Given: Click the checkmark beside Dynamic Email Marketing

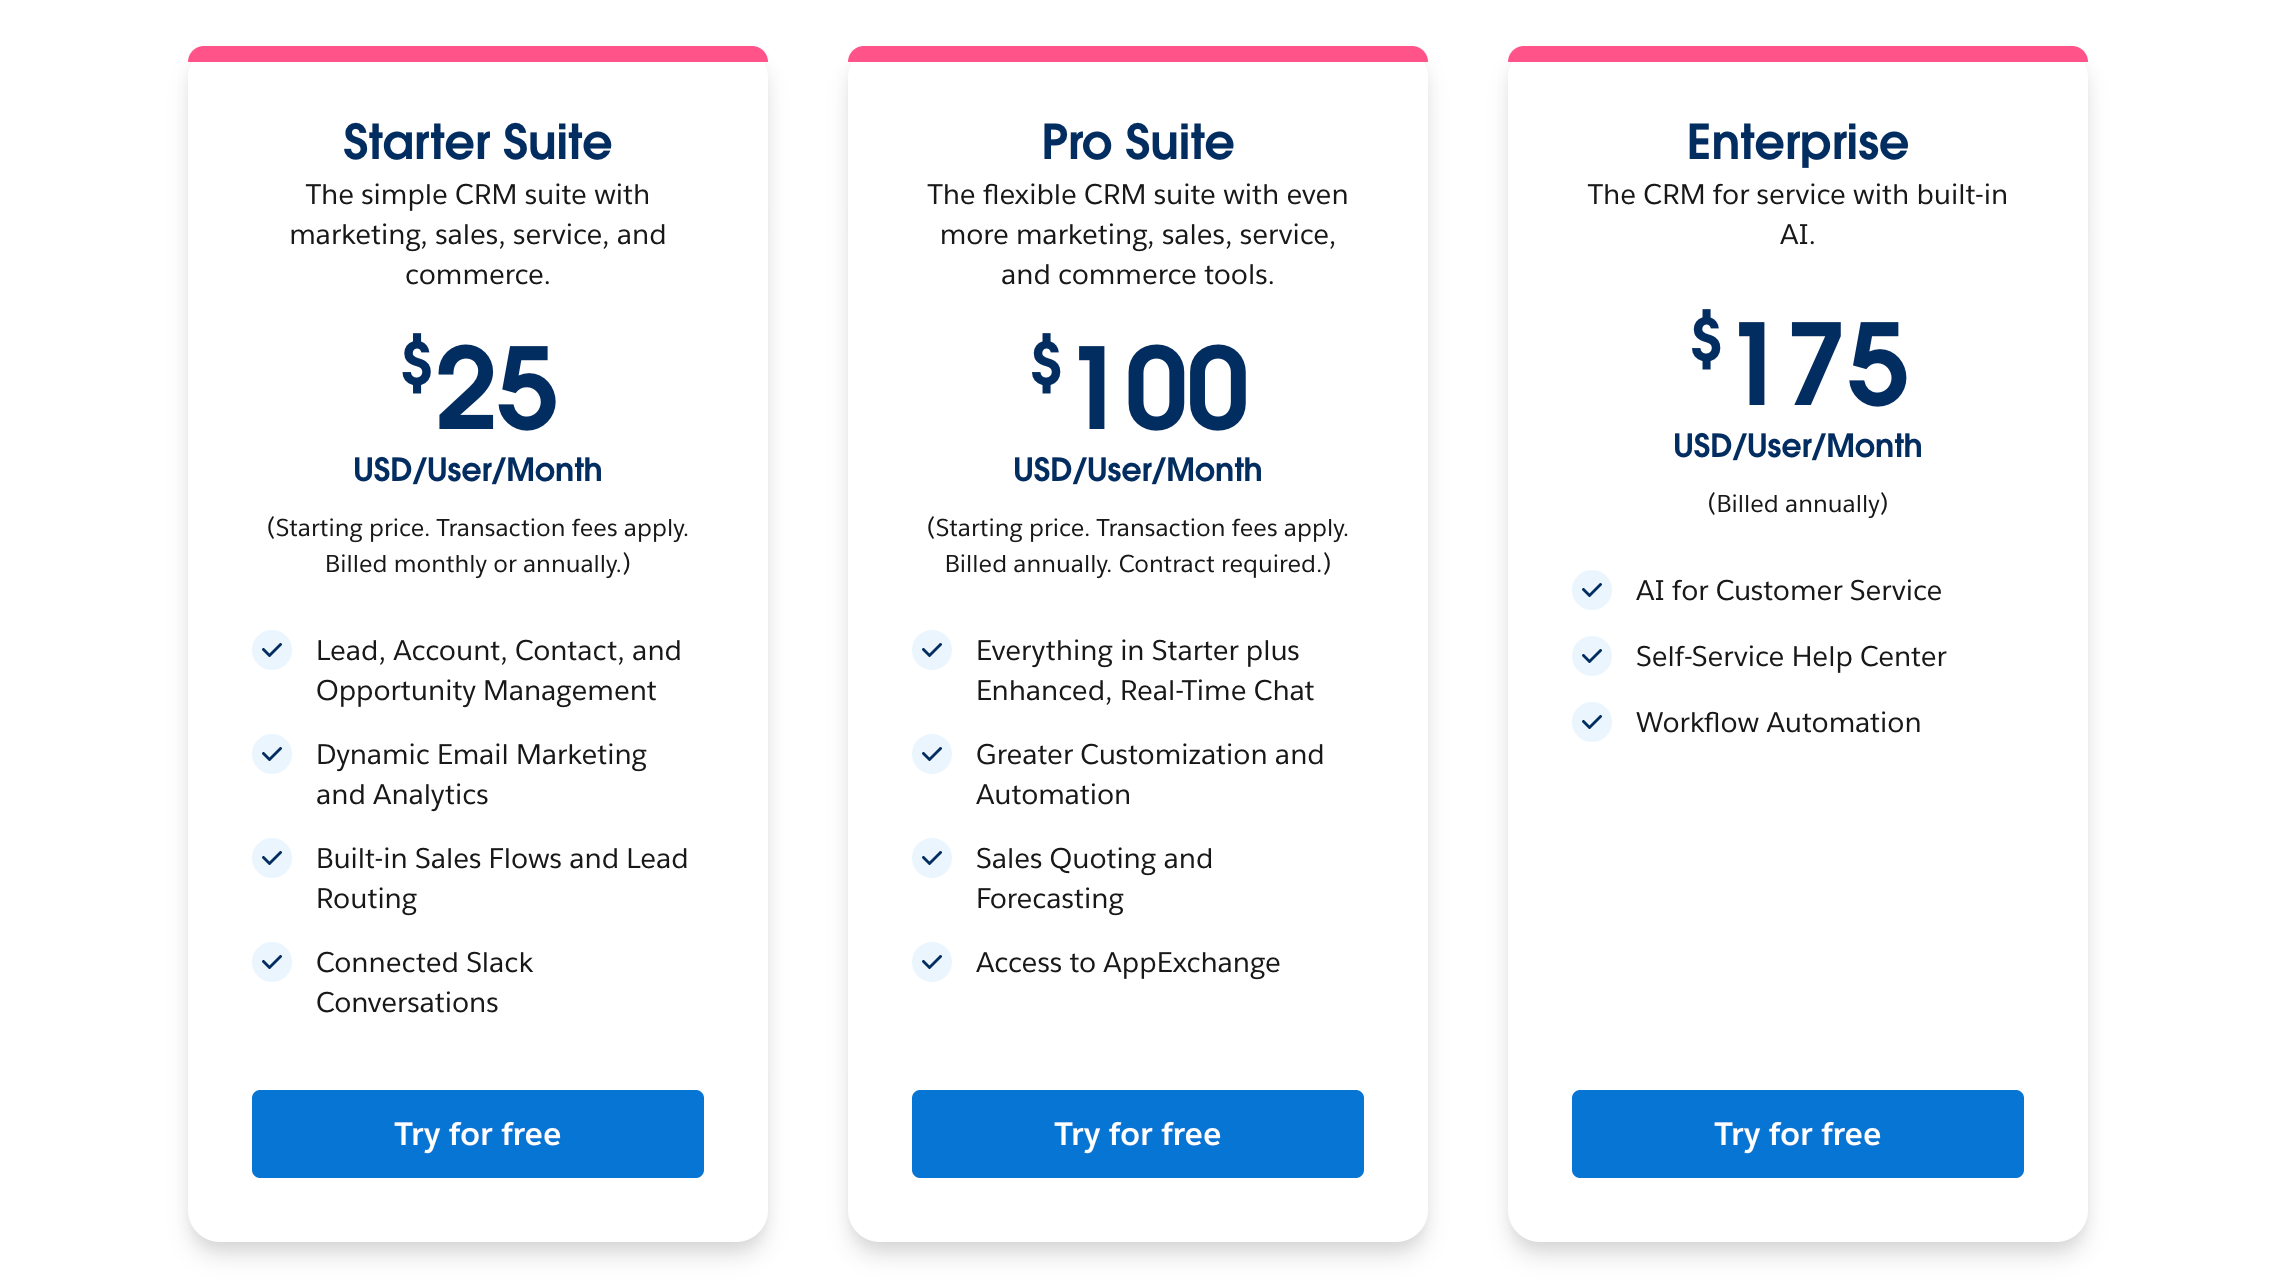Looking at the screenshot, I should pos(272,755).
